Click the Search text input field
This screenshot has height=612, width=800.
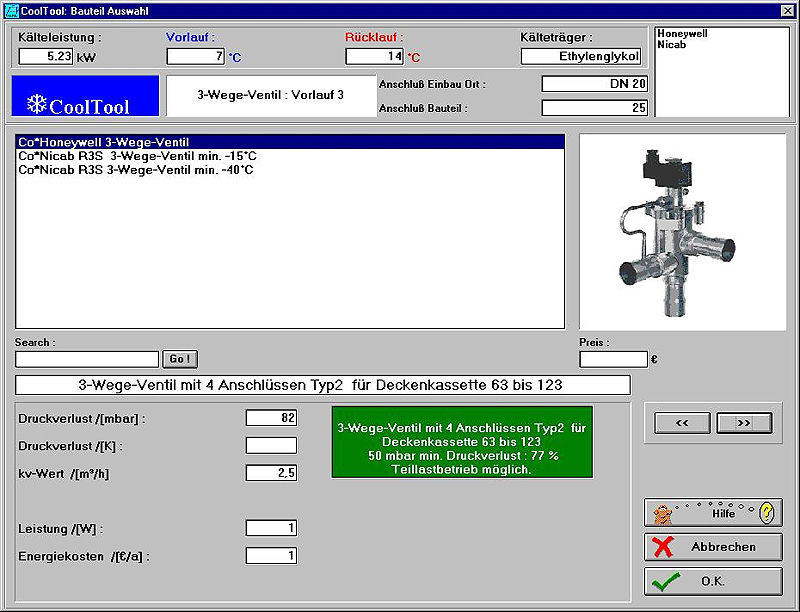[x=87, y=359]
